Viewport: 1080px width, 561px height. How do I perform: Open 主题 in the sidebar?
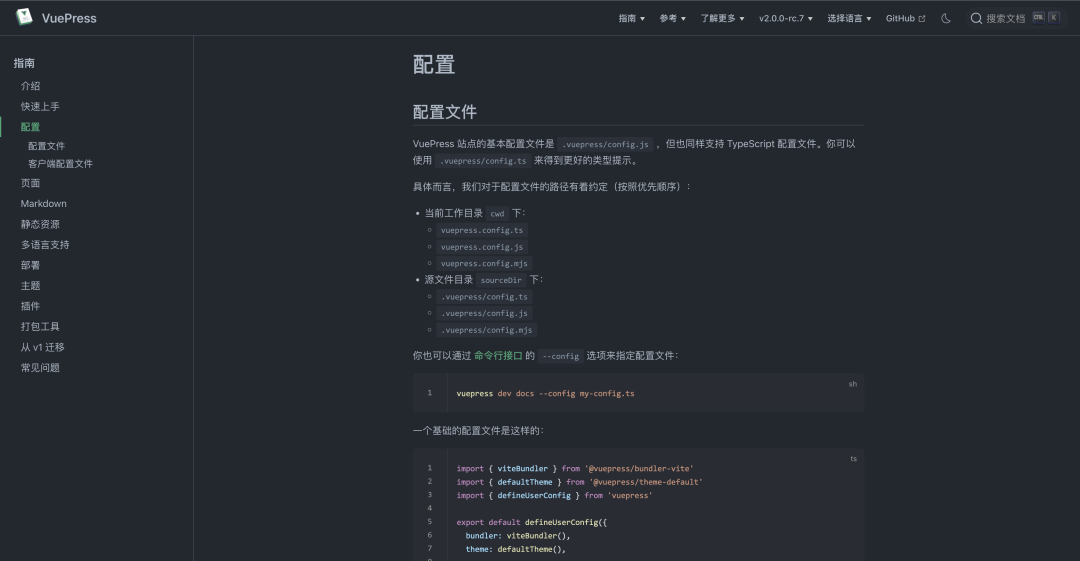(30, 286)
